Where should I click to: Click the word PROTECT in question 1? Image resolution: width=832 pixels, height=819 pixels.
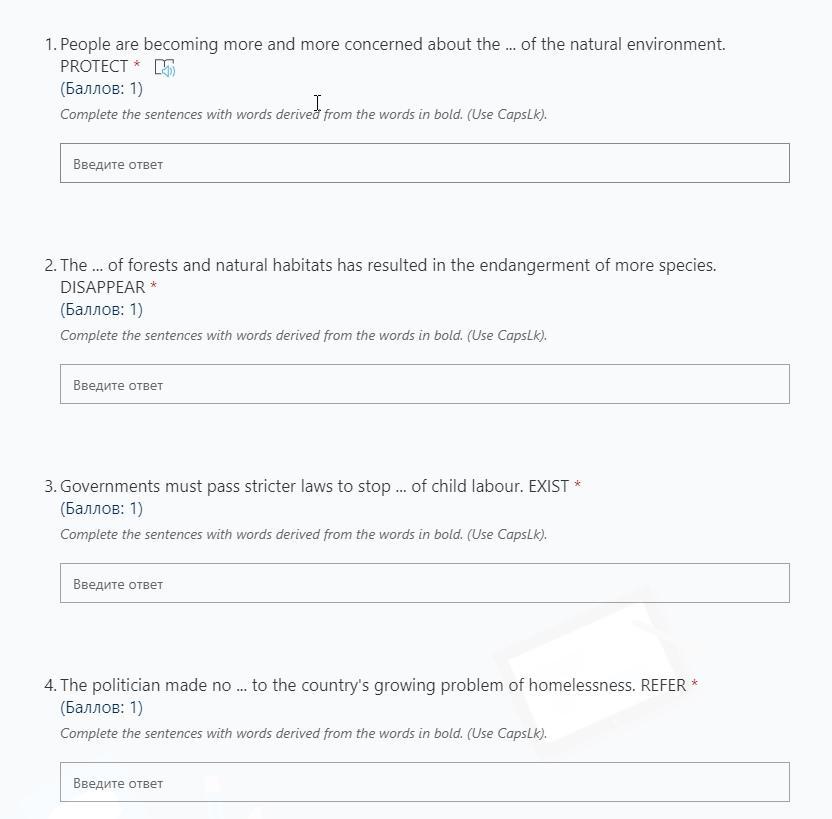tap(94, 66)
